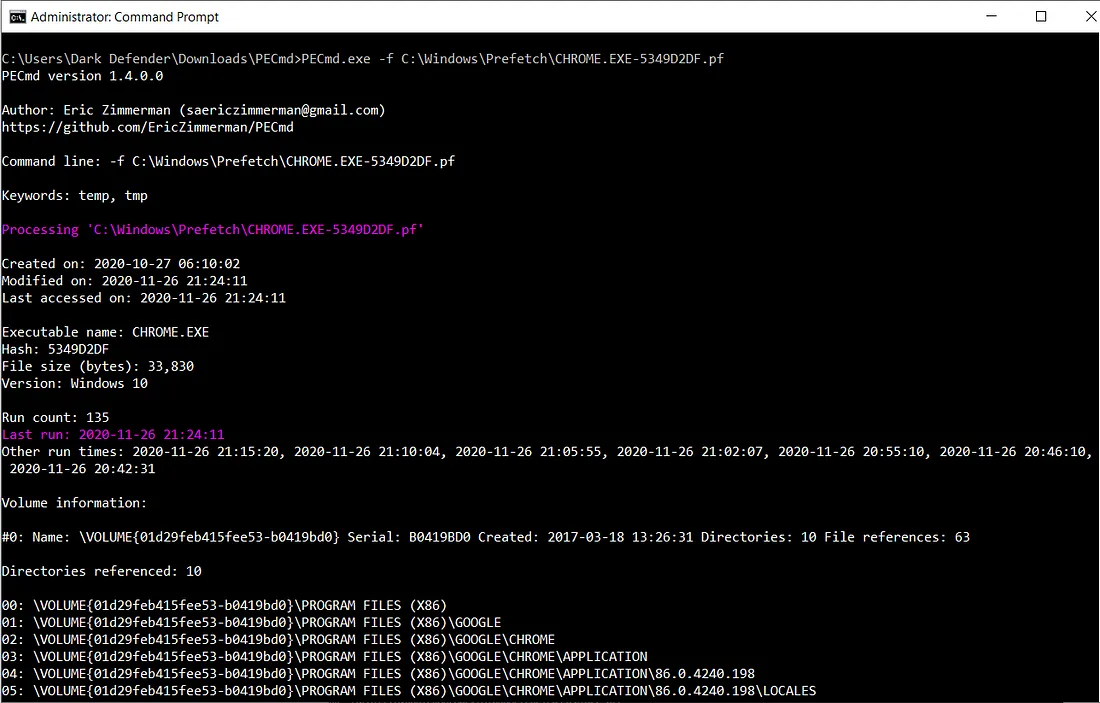Viewport: 1100px width, 703px height.
Task: Click the 'Directories referenced: 10' line
Action: click(101, 571)
